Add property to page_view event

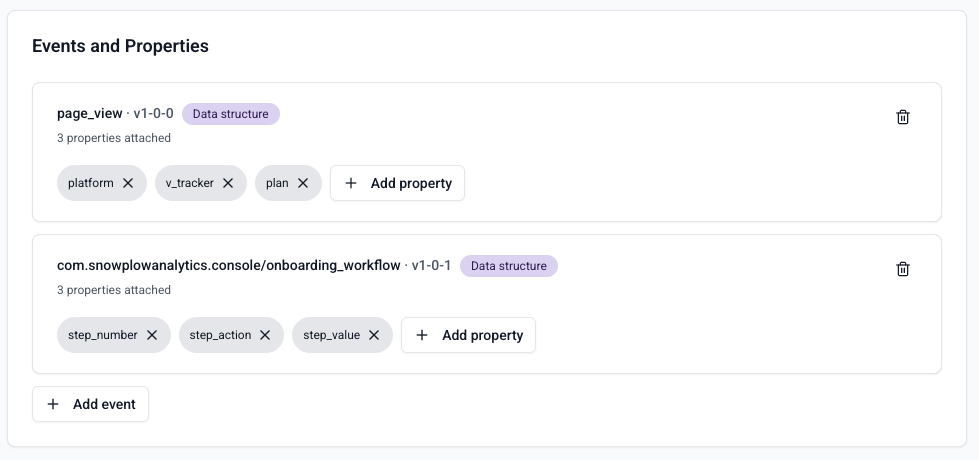pos(397,183)
